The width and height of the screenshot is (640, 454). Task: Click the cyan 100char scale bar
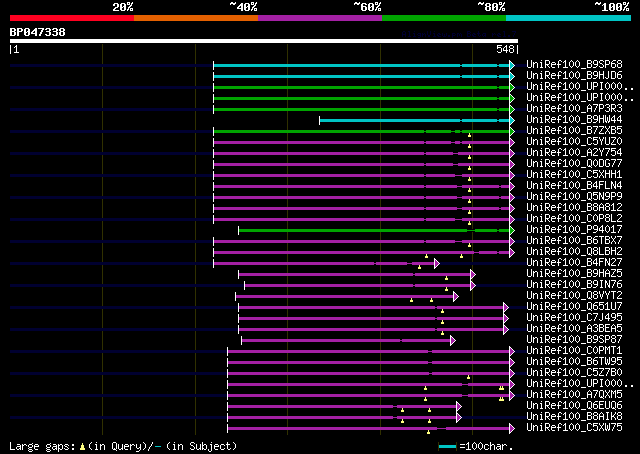tap(447, 447)
